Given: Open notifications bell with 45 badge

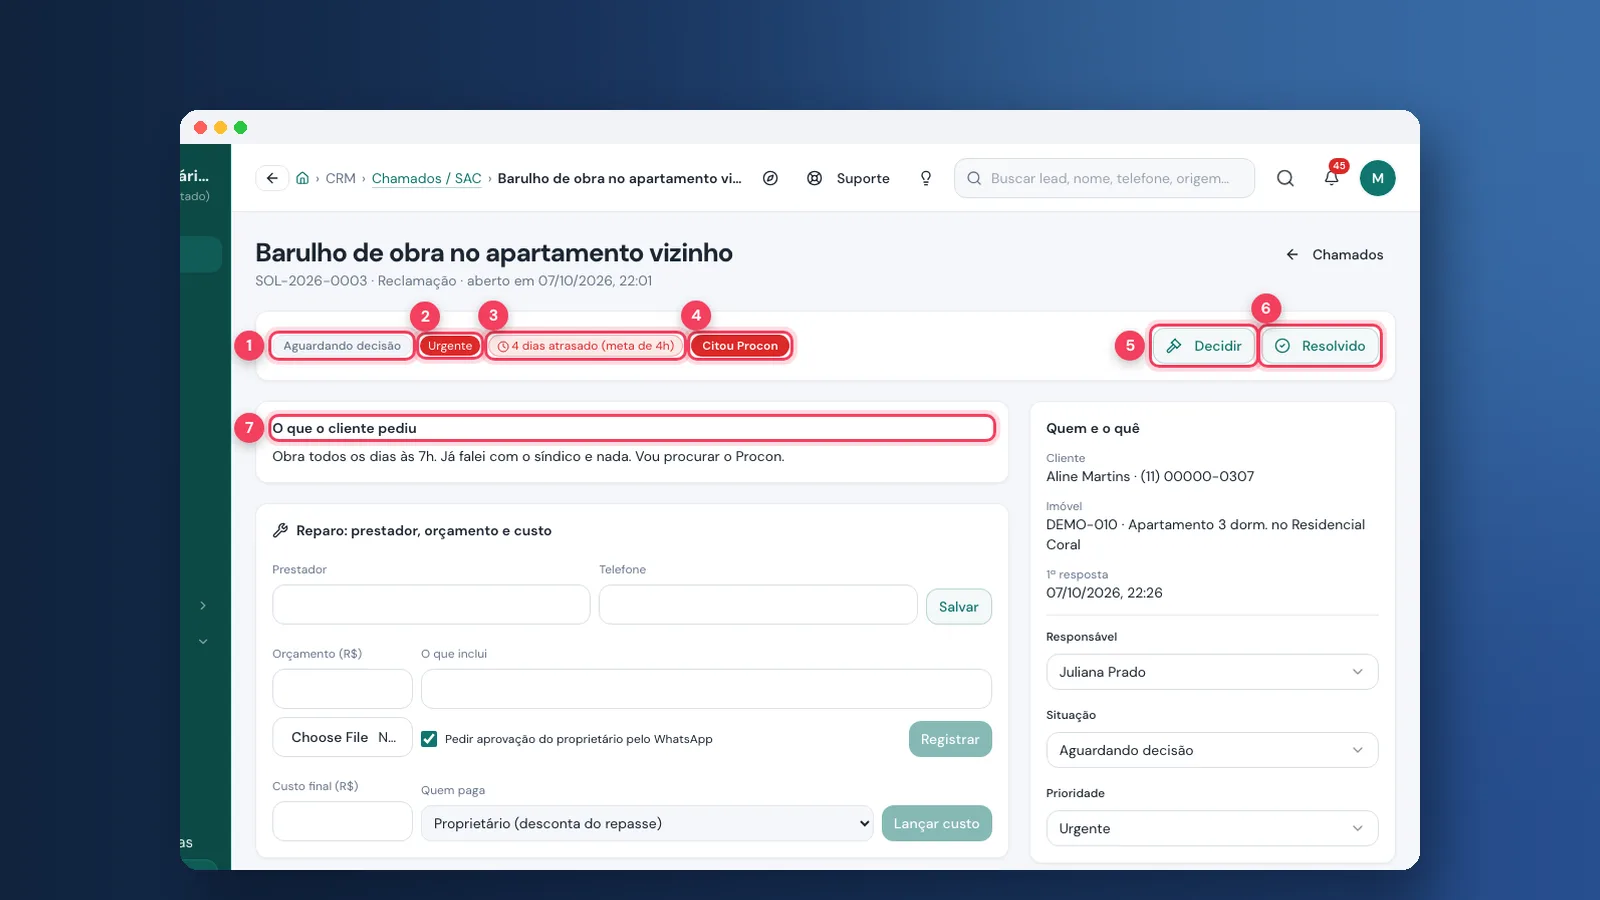Looking at the screenshot, I should [x=1332, y=177].
